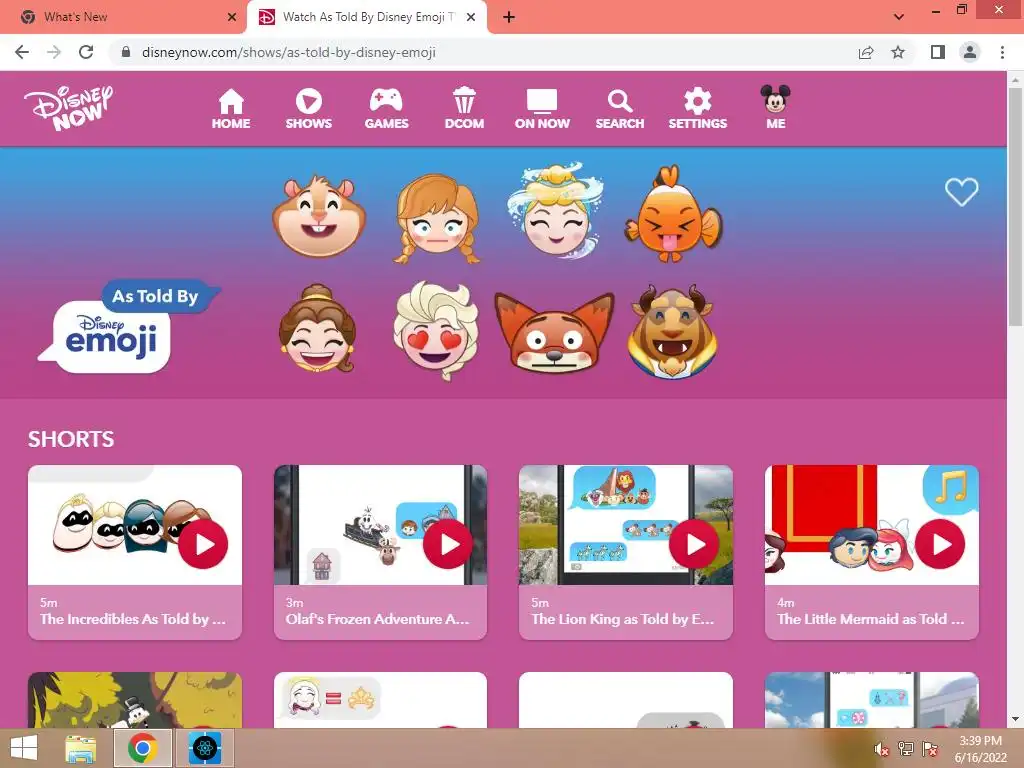Click 'The Incredibles As Told by ...' title
1024x768 pixels.
pos(133,619)
